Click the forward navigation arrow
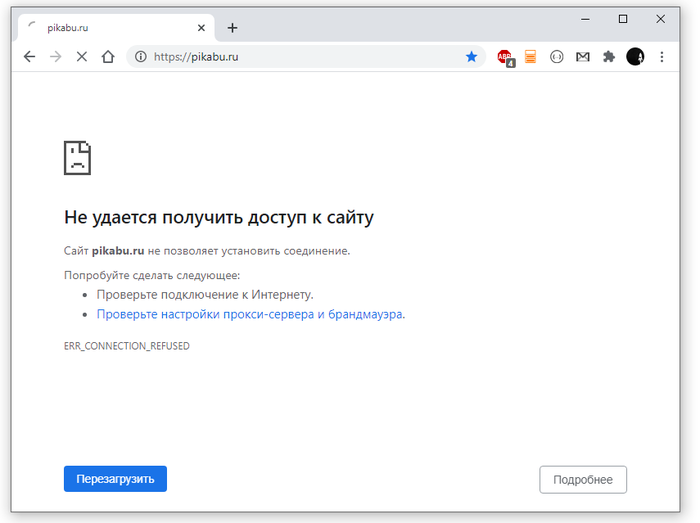The height and width of the screenshot is (523, 700). [x=56, y=57]
